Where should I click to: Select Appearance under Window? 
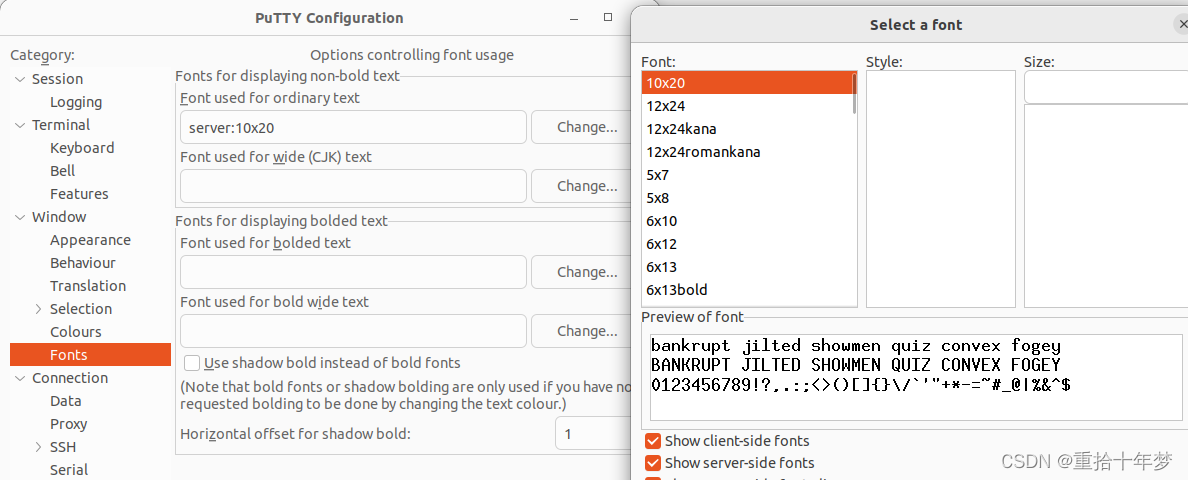coord(90,240)
